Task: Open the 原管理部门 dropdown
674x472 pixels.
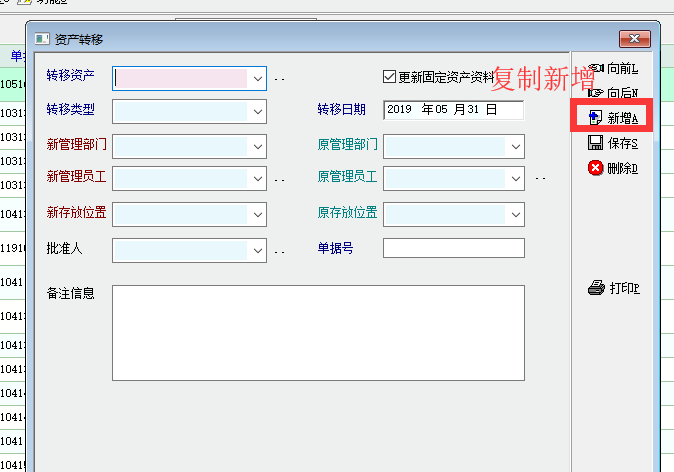Action: coord(516,146)
